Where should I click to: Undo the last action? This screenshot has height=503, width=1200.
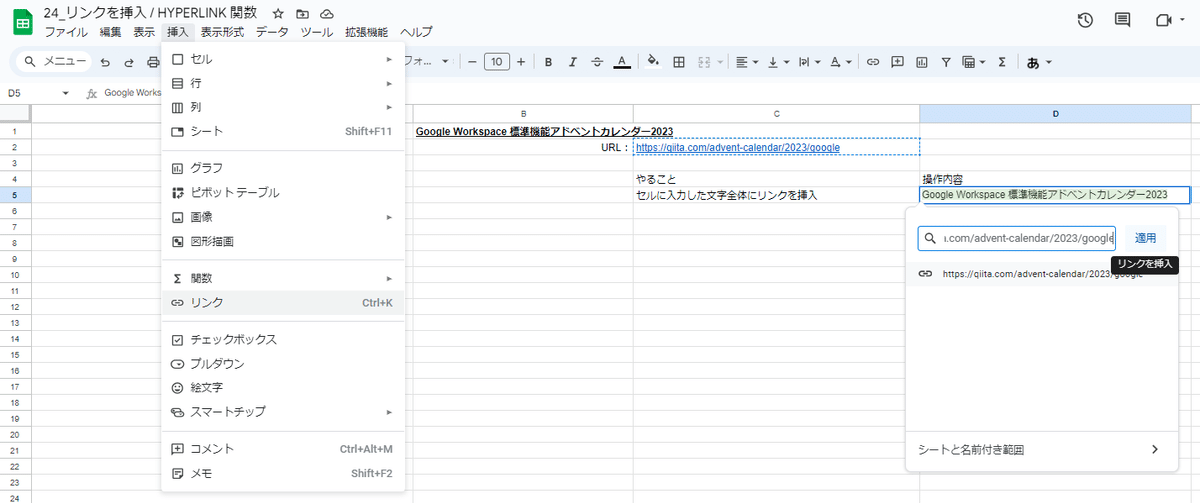pos(104,62)
